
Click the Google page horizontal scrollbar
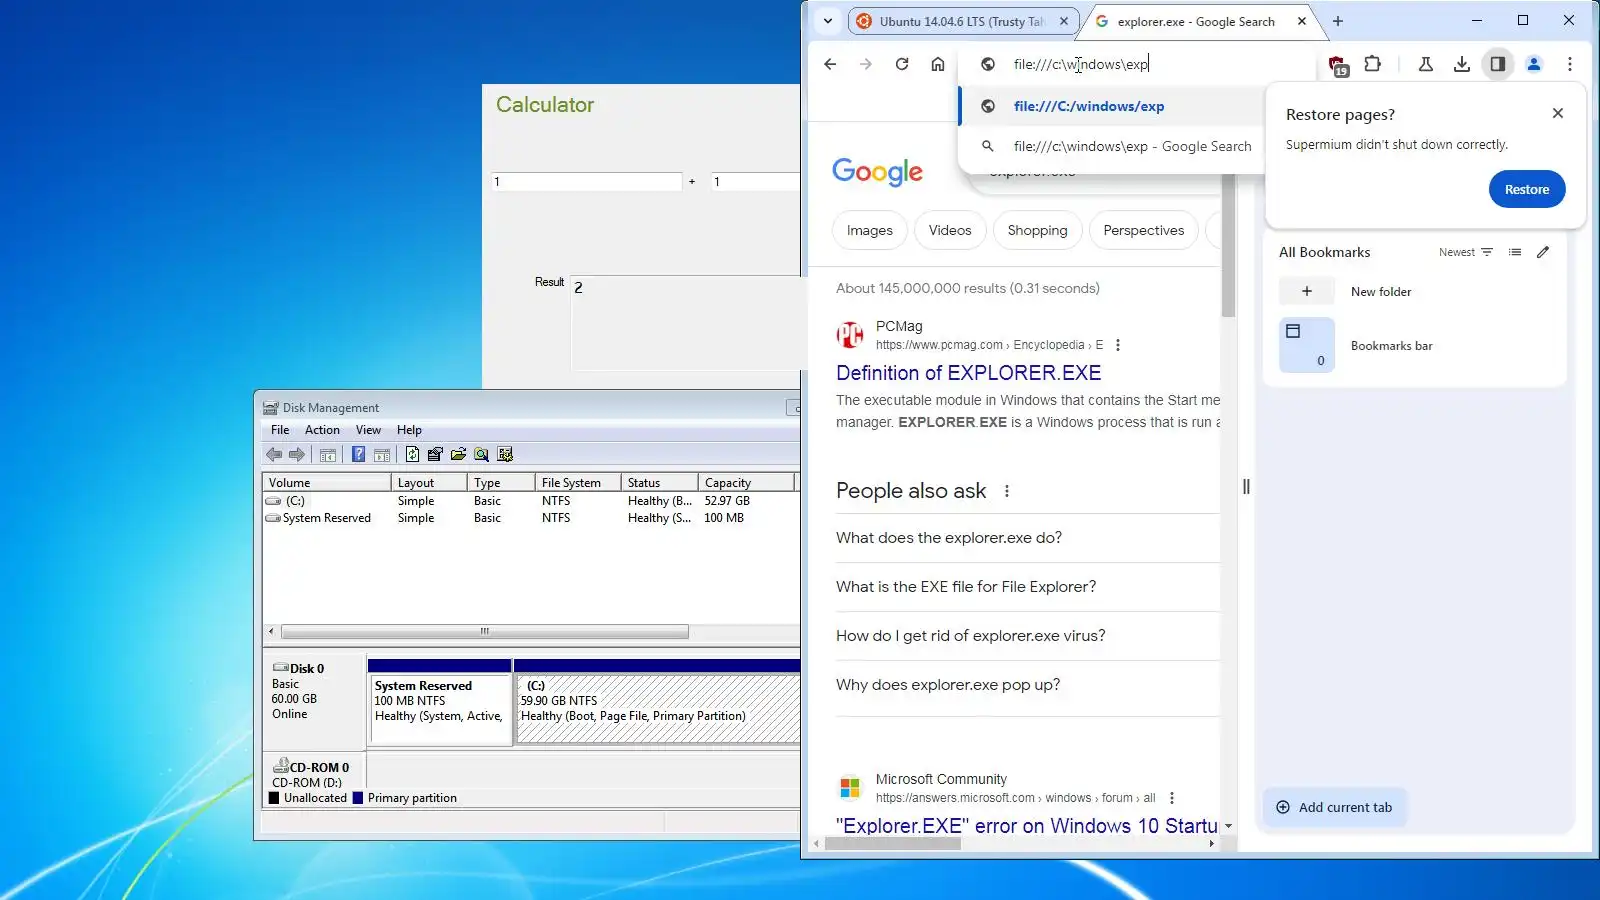coord(892,843)
